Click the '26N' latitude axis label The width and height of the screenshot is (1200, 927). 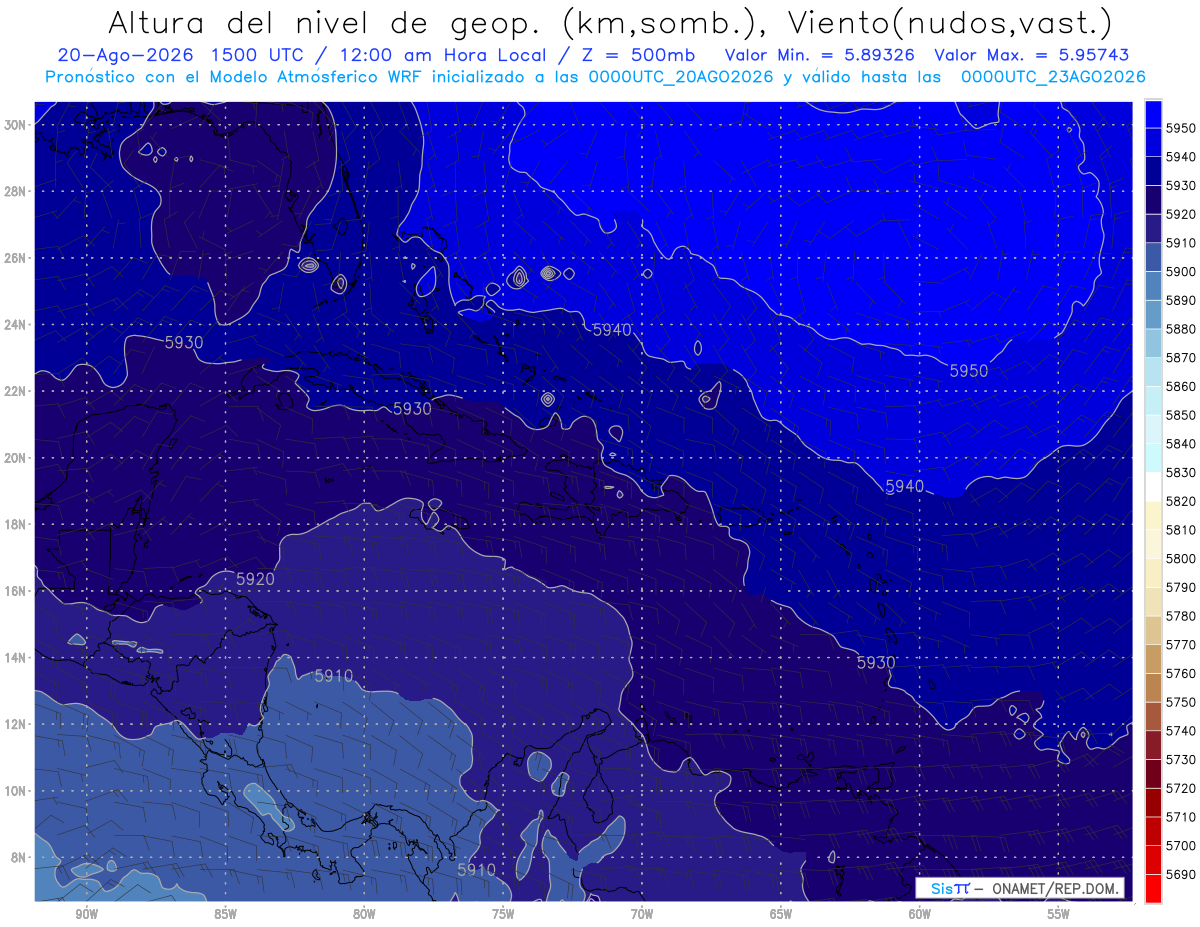pos(17,257)
